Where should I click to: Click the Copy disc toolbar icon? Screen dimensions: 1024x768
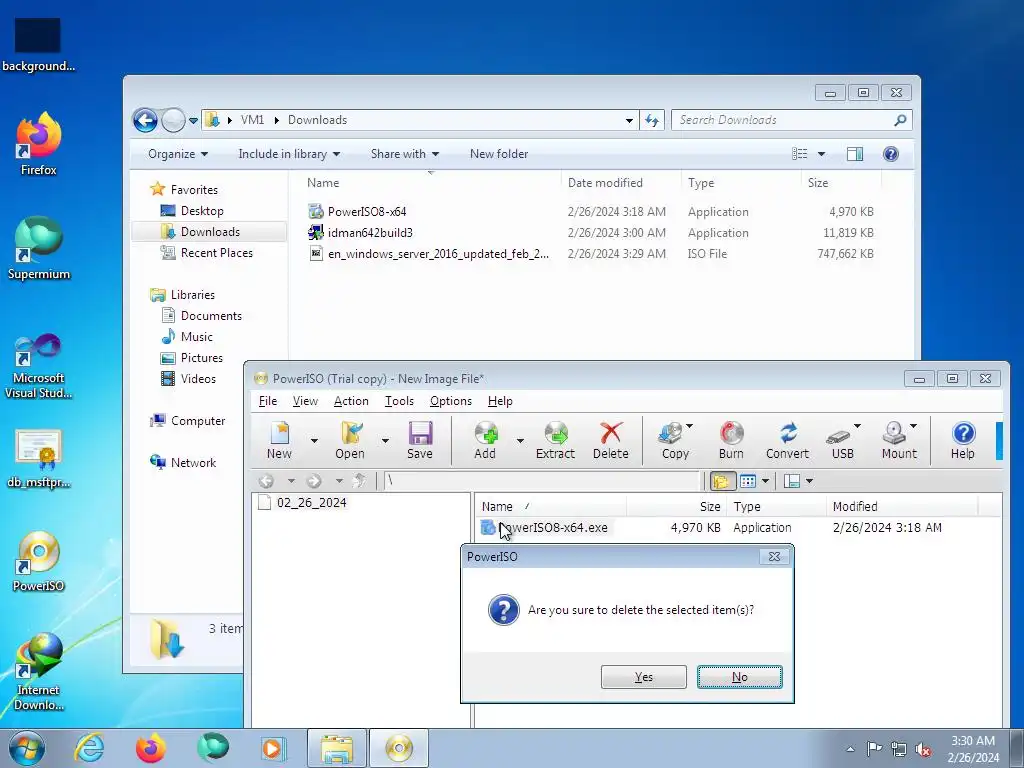673,440
